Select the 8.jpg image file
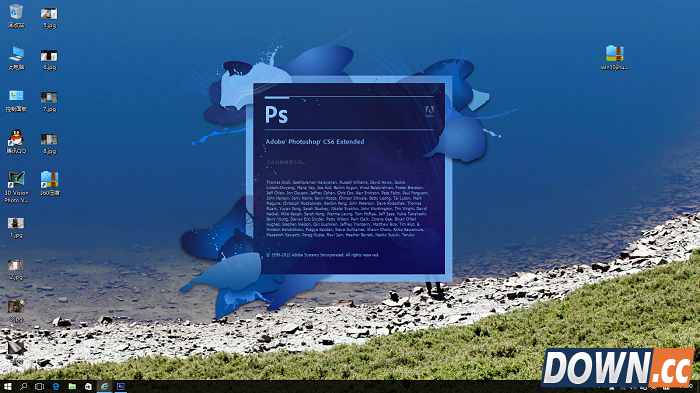 tap(49, 144)
